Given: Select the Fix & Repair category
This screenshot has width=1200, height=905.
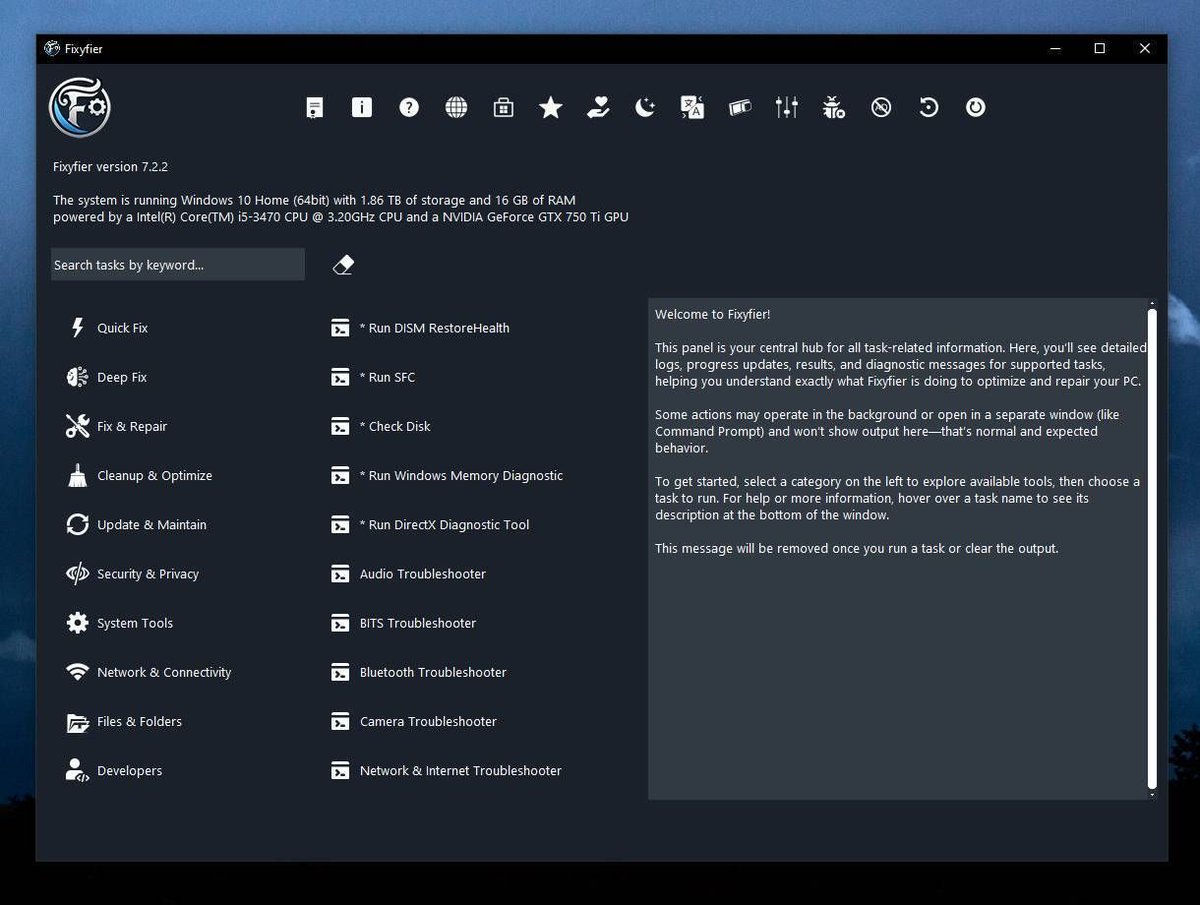Looking at the screenshot, I should point(117,426).
